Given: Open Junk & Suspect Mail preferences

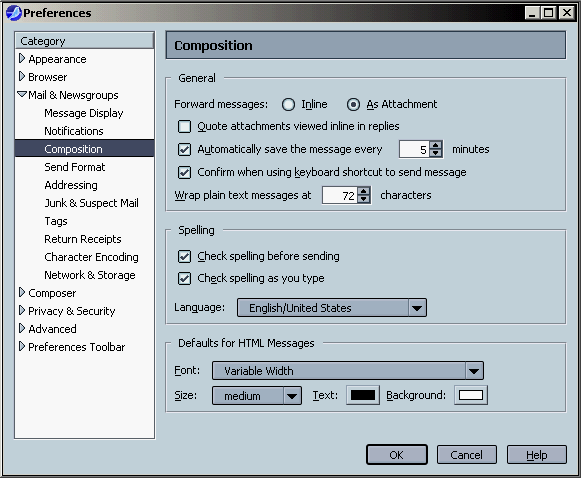Looking at the screenshot, I should click(x=91, y=203).
